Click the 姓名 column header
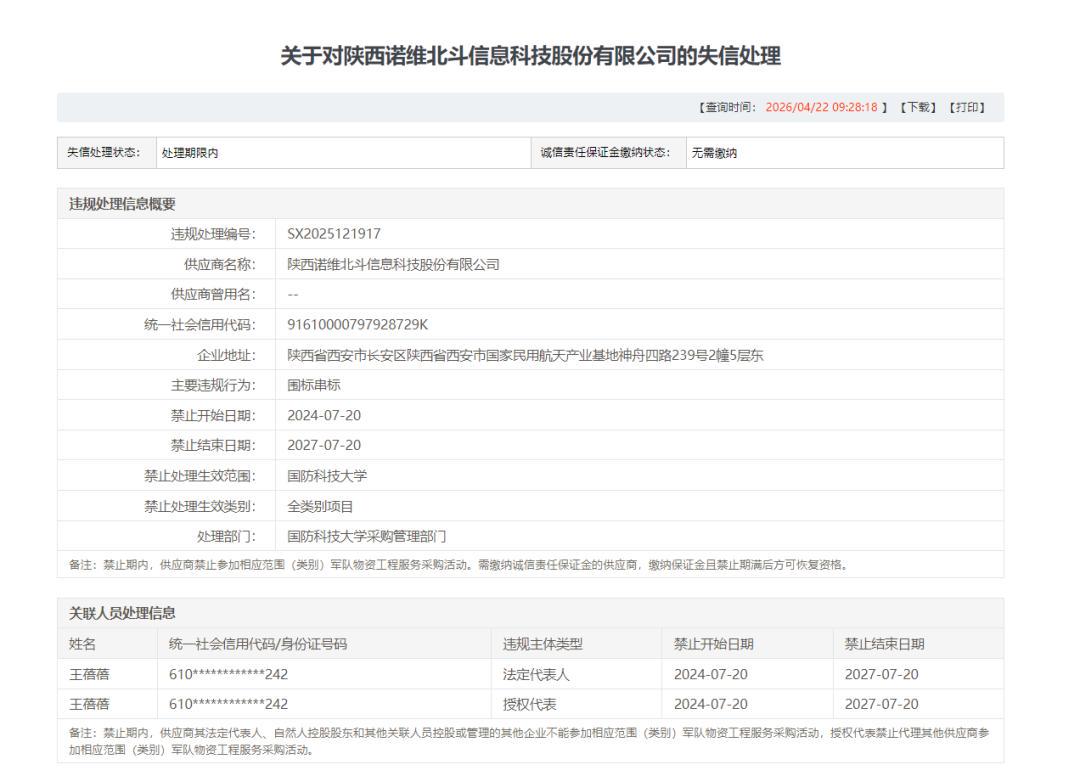 [x=82, y=644]
